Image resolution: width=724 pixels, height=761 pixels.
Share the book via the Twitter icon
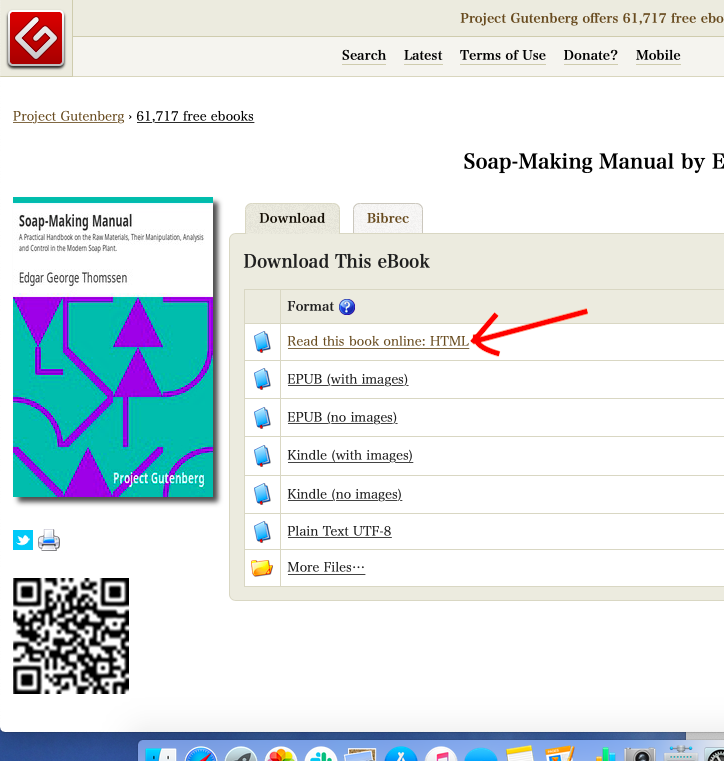point(23,540)
